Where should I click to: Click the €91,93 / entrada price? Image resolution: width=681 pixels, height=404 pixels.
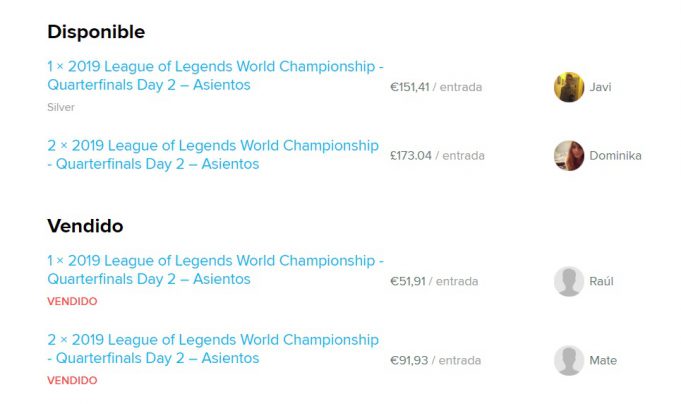click(x=434, y=360)
